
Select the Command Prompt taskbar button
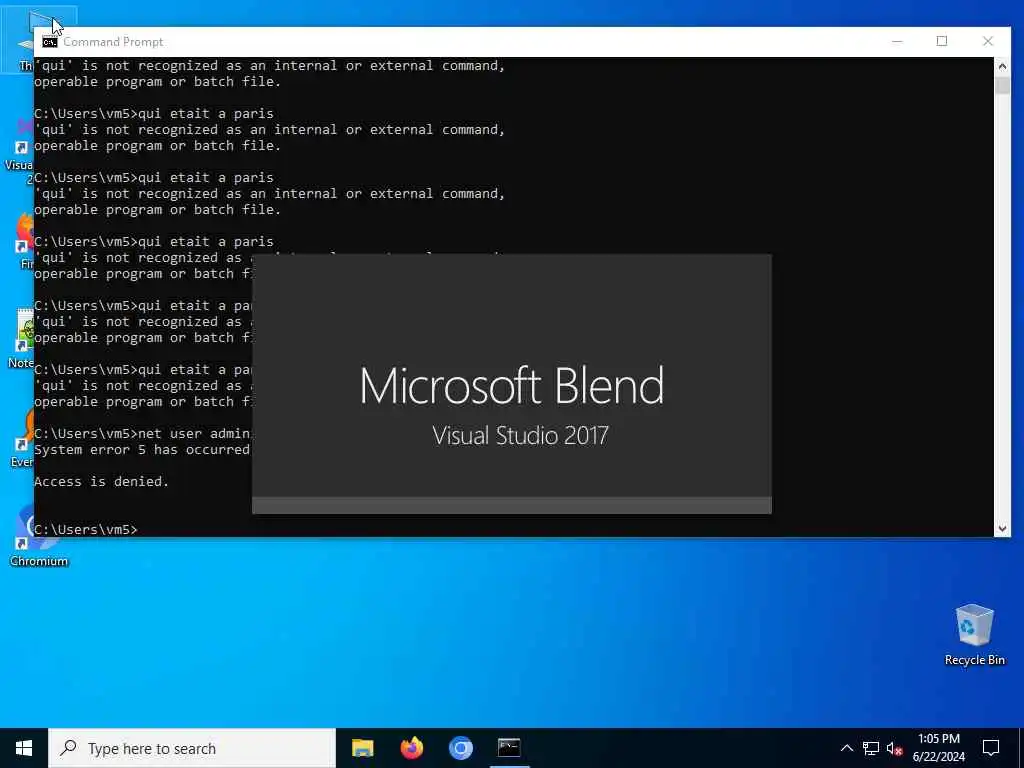[x=509, y=748]
